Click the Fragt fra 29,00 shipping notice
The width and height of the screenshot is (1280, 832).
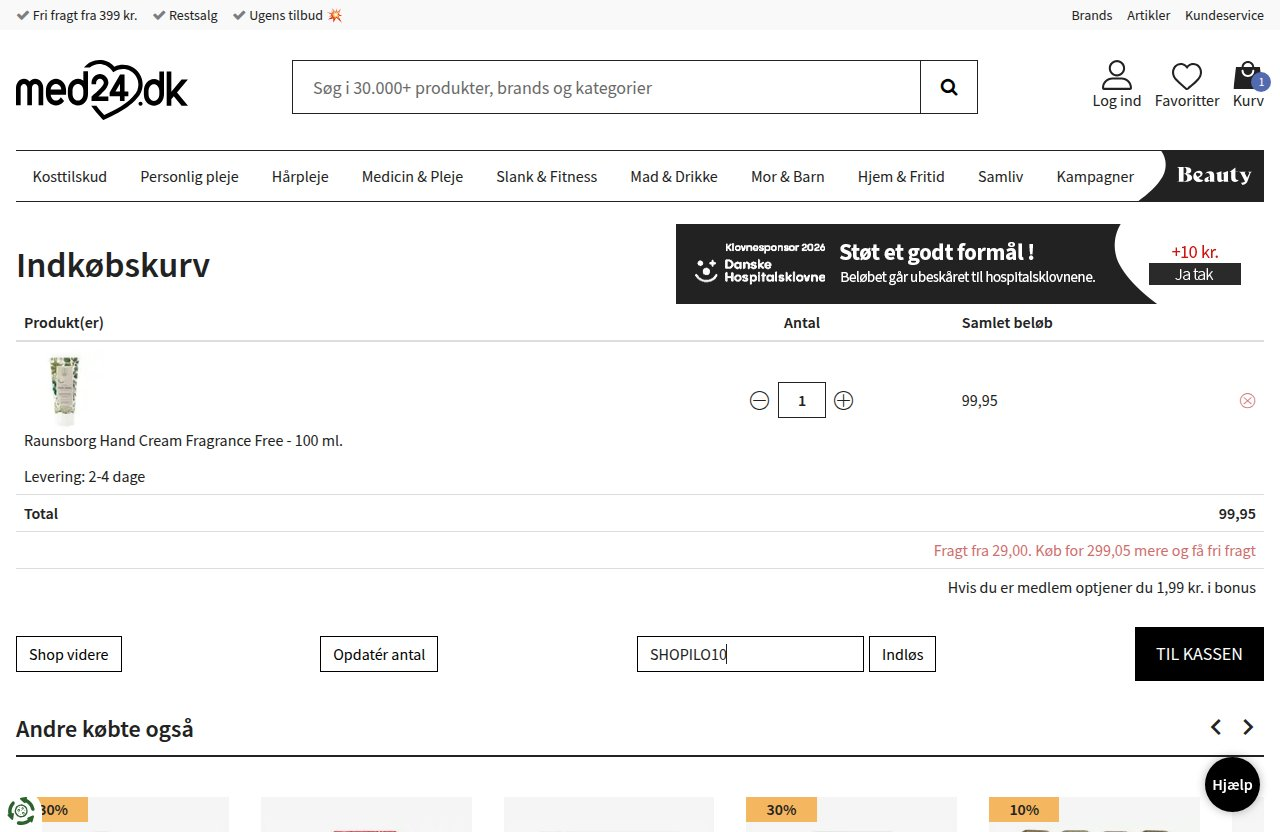click(x=1095, y=550)
